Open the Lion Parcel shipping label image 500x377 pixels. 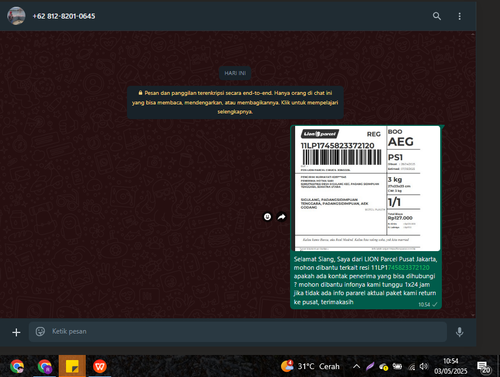coord(366,188)
